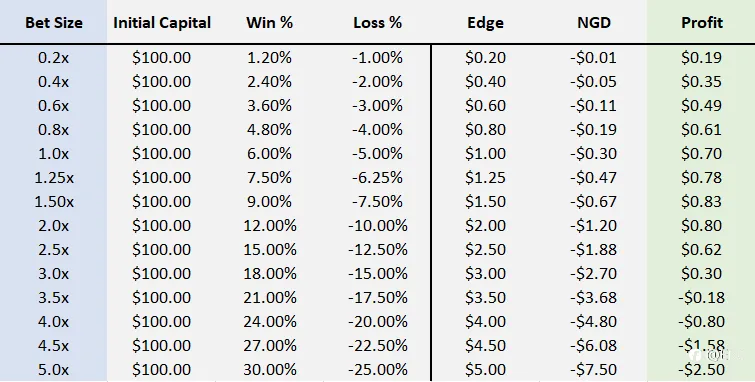This screenshot has width=755, height=382.
Task: Select the -$0.18 profit cell
Action: 702,297
